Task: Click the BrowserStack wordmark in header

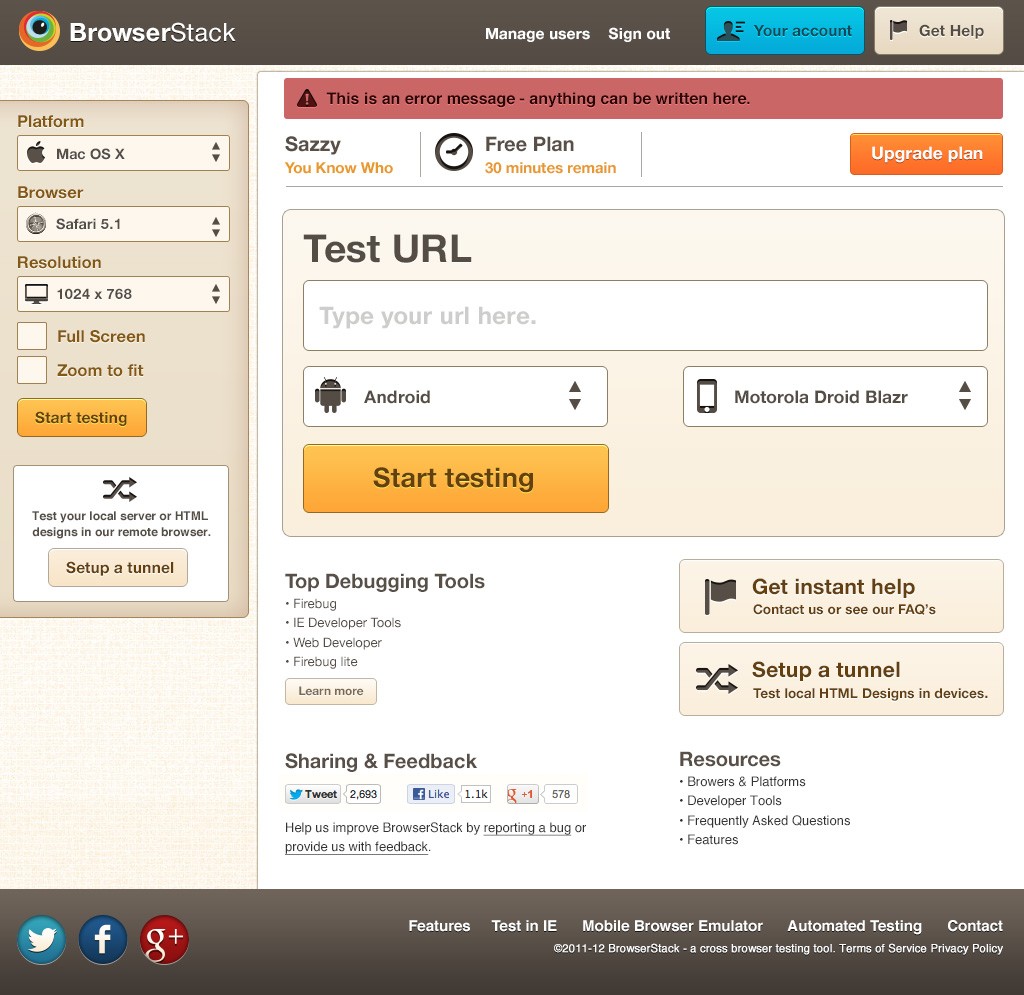Action: (152, 33)
